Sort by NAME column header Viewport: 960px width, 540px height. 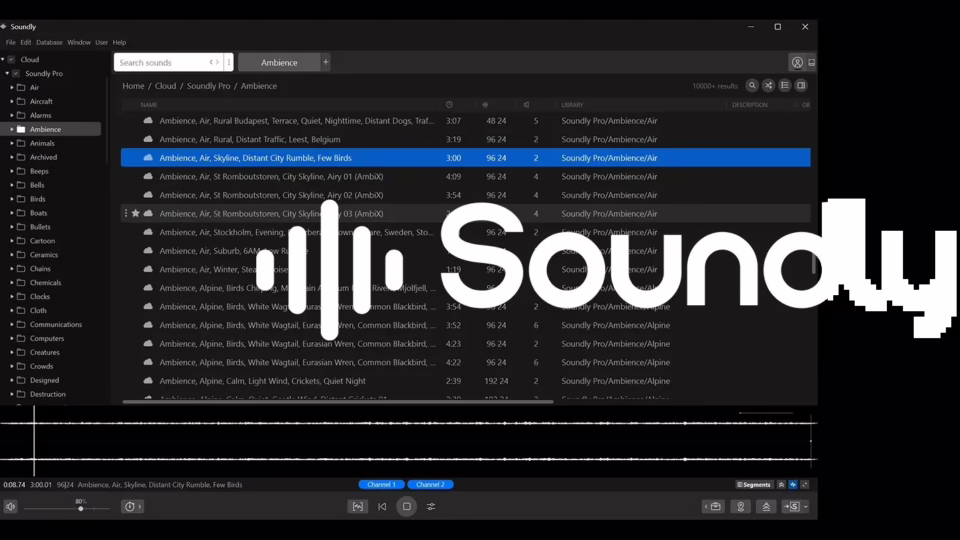click(149, 105)
